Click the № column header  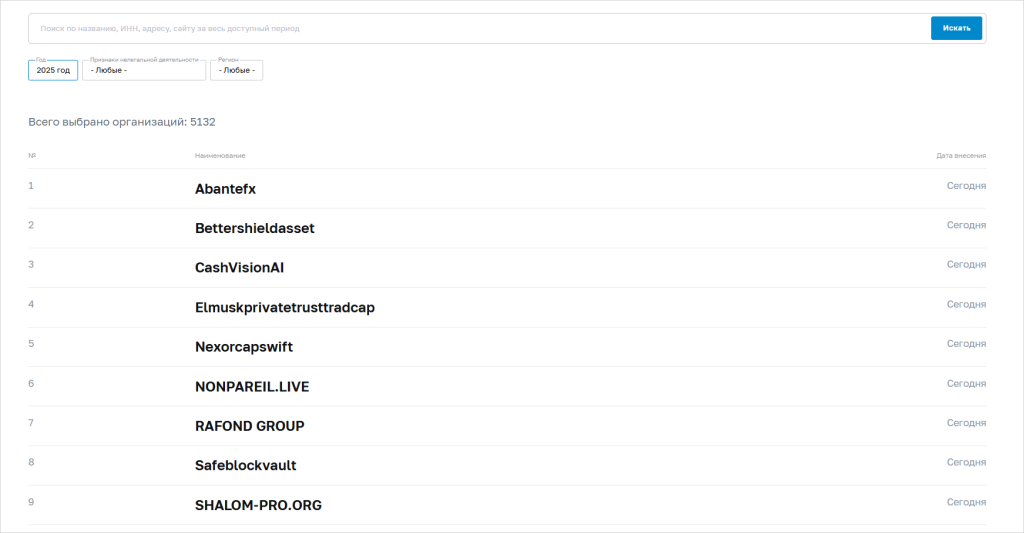tap(32, 156)
